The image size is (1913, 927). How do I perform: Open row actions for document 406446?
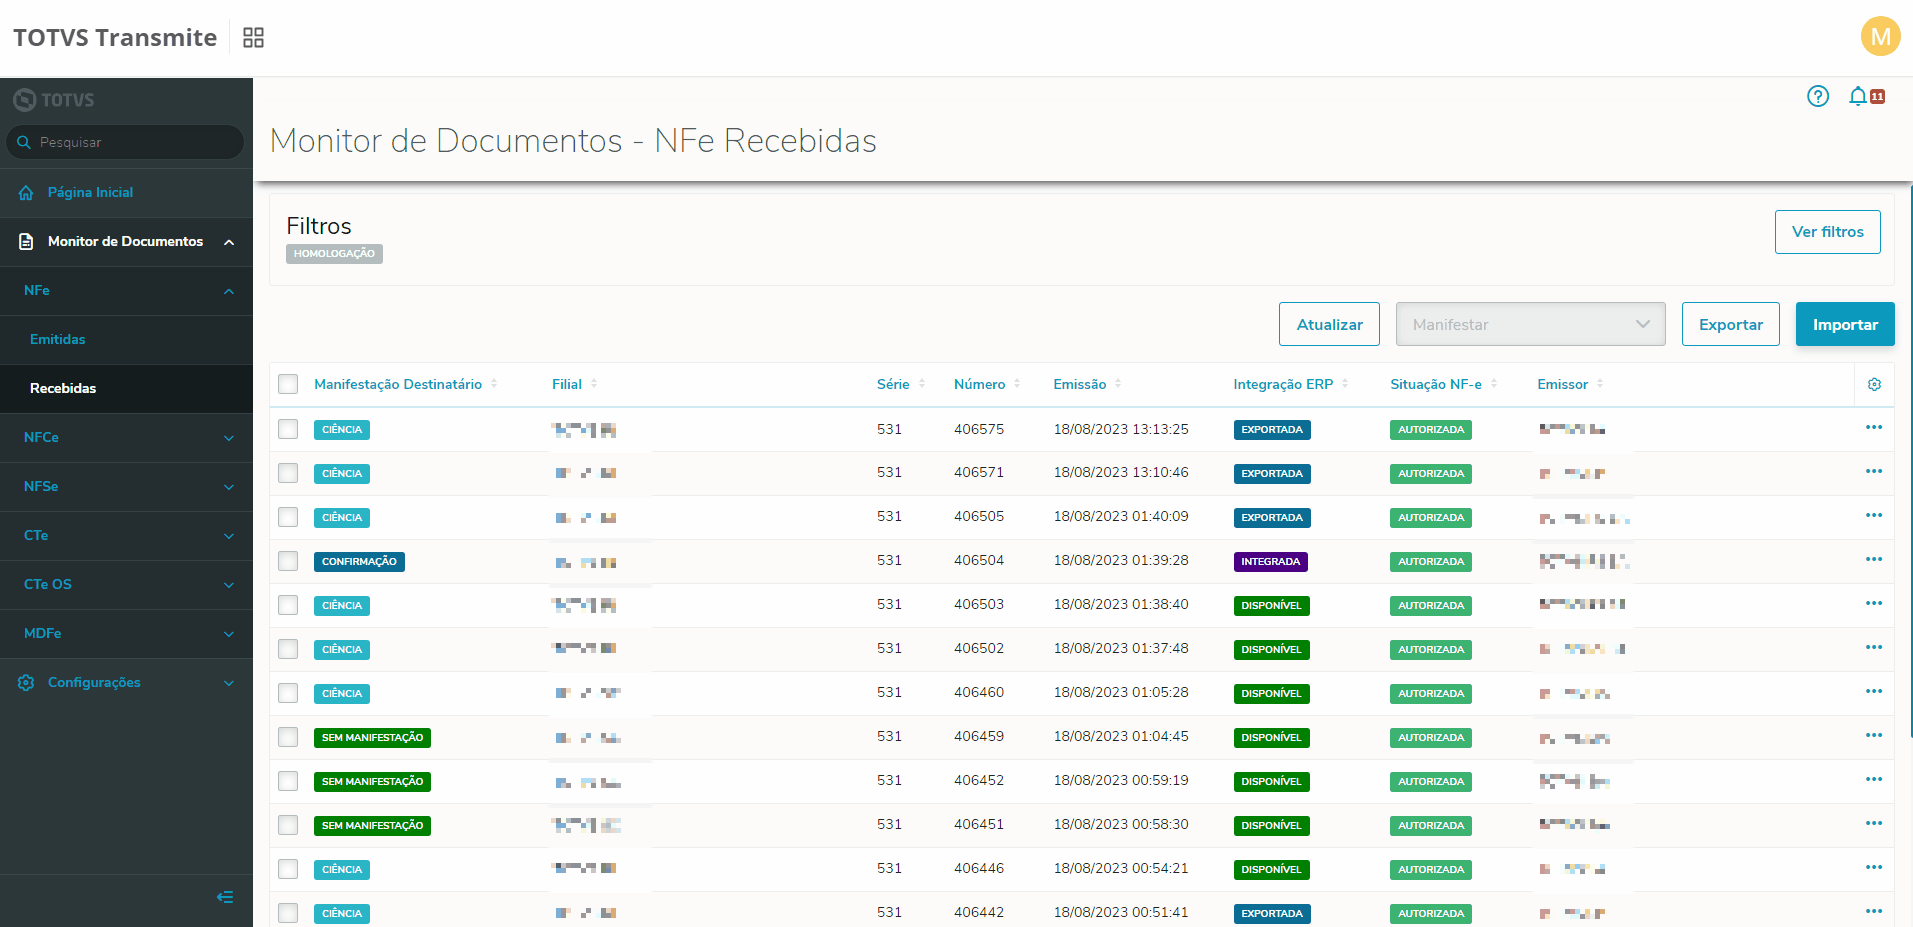click(1874, 868)
